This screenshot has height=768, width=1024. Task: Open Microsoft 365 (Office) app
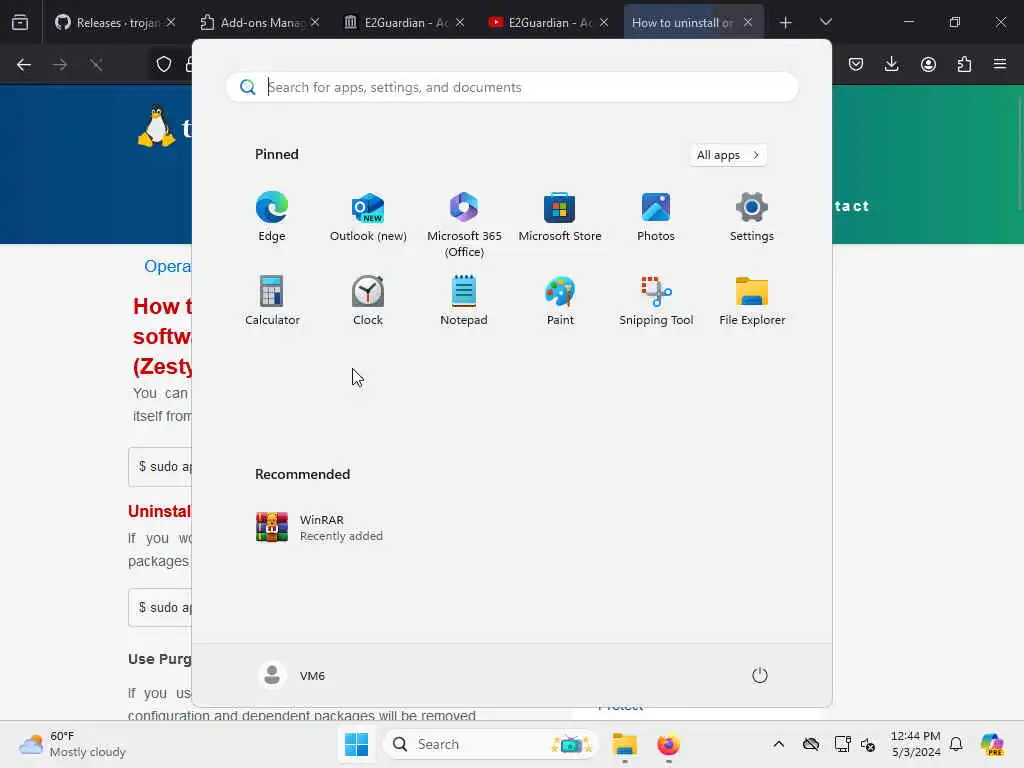[x=464, y=225]
